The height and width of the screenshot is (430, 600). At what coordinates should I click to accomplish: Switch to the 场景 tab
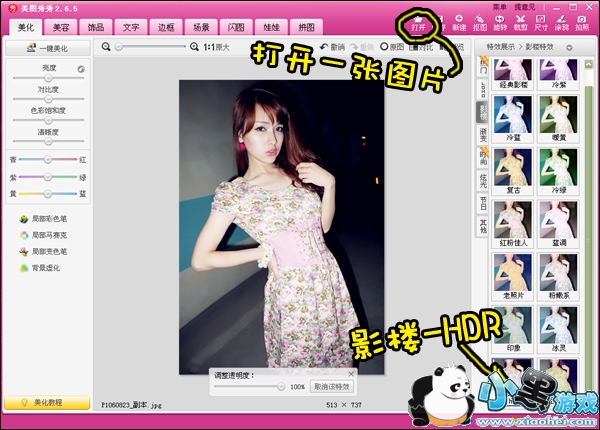pos(201,27)
